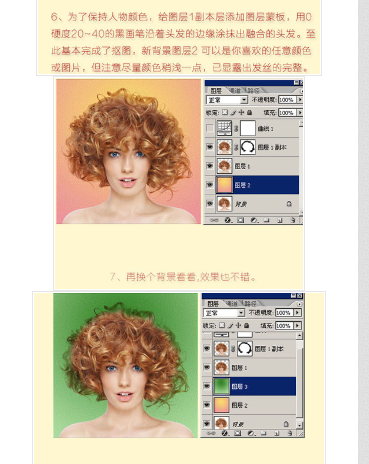Hide the selected orange 图层 2 layer's eye

pyautogui.click(x=210, y=185)
